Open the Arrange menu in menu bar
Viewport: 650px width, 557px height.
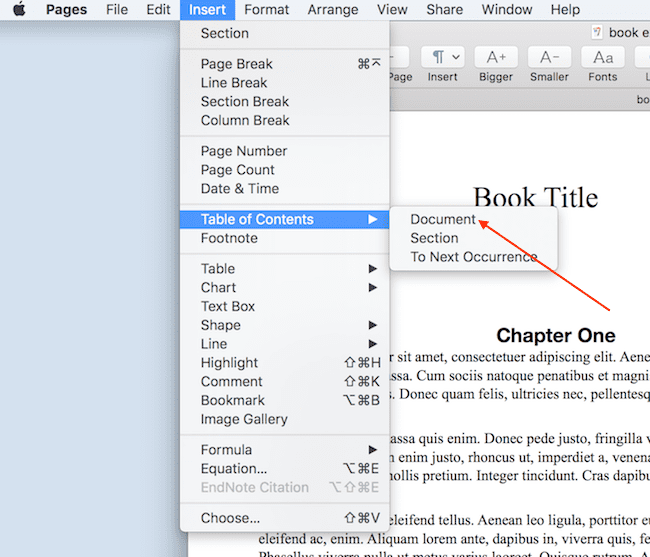click(x=333, y=10)
